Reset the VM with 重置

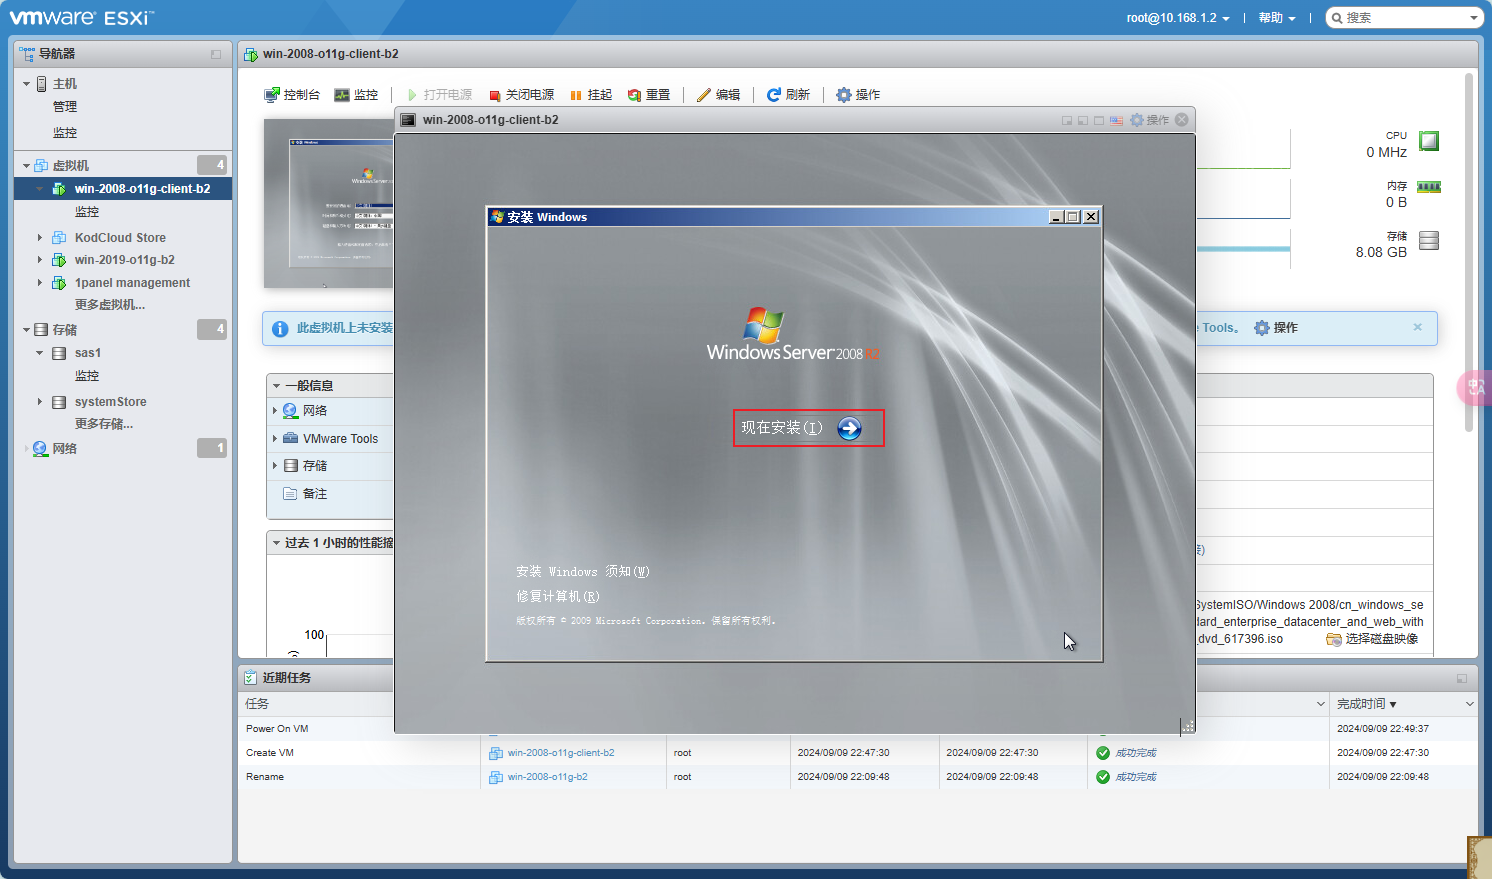click(649, 95)
